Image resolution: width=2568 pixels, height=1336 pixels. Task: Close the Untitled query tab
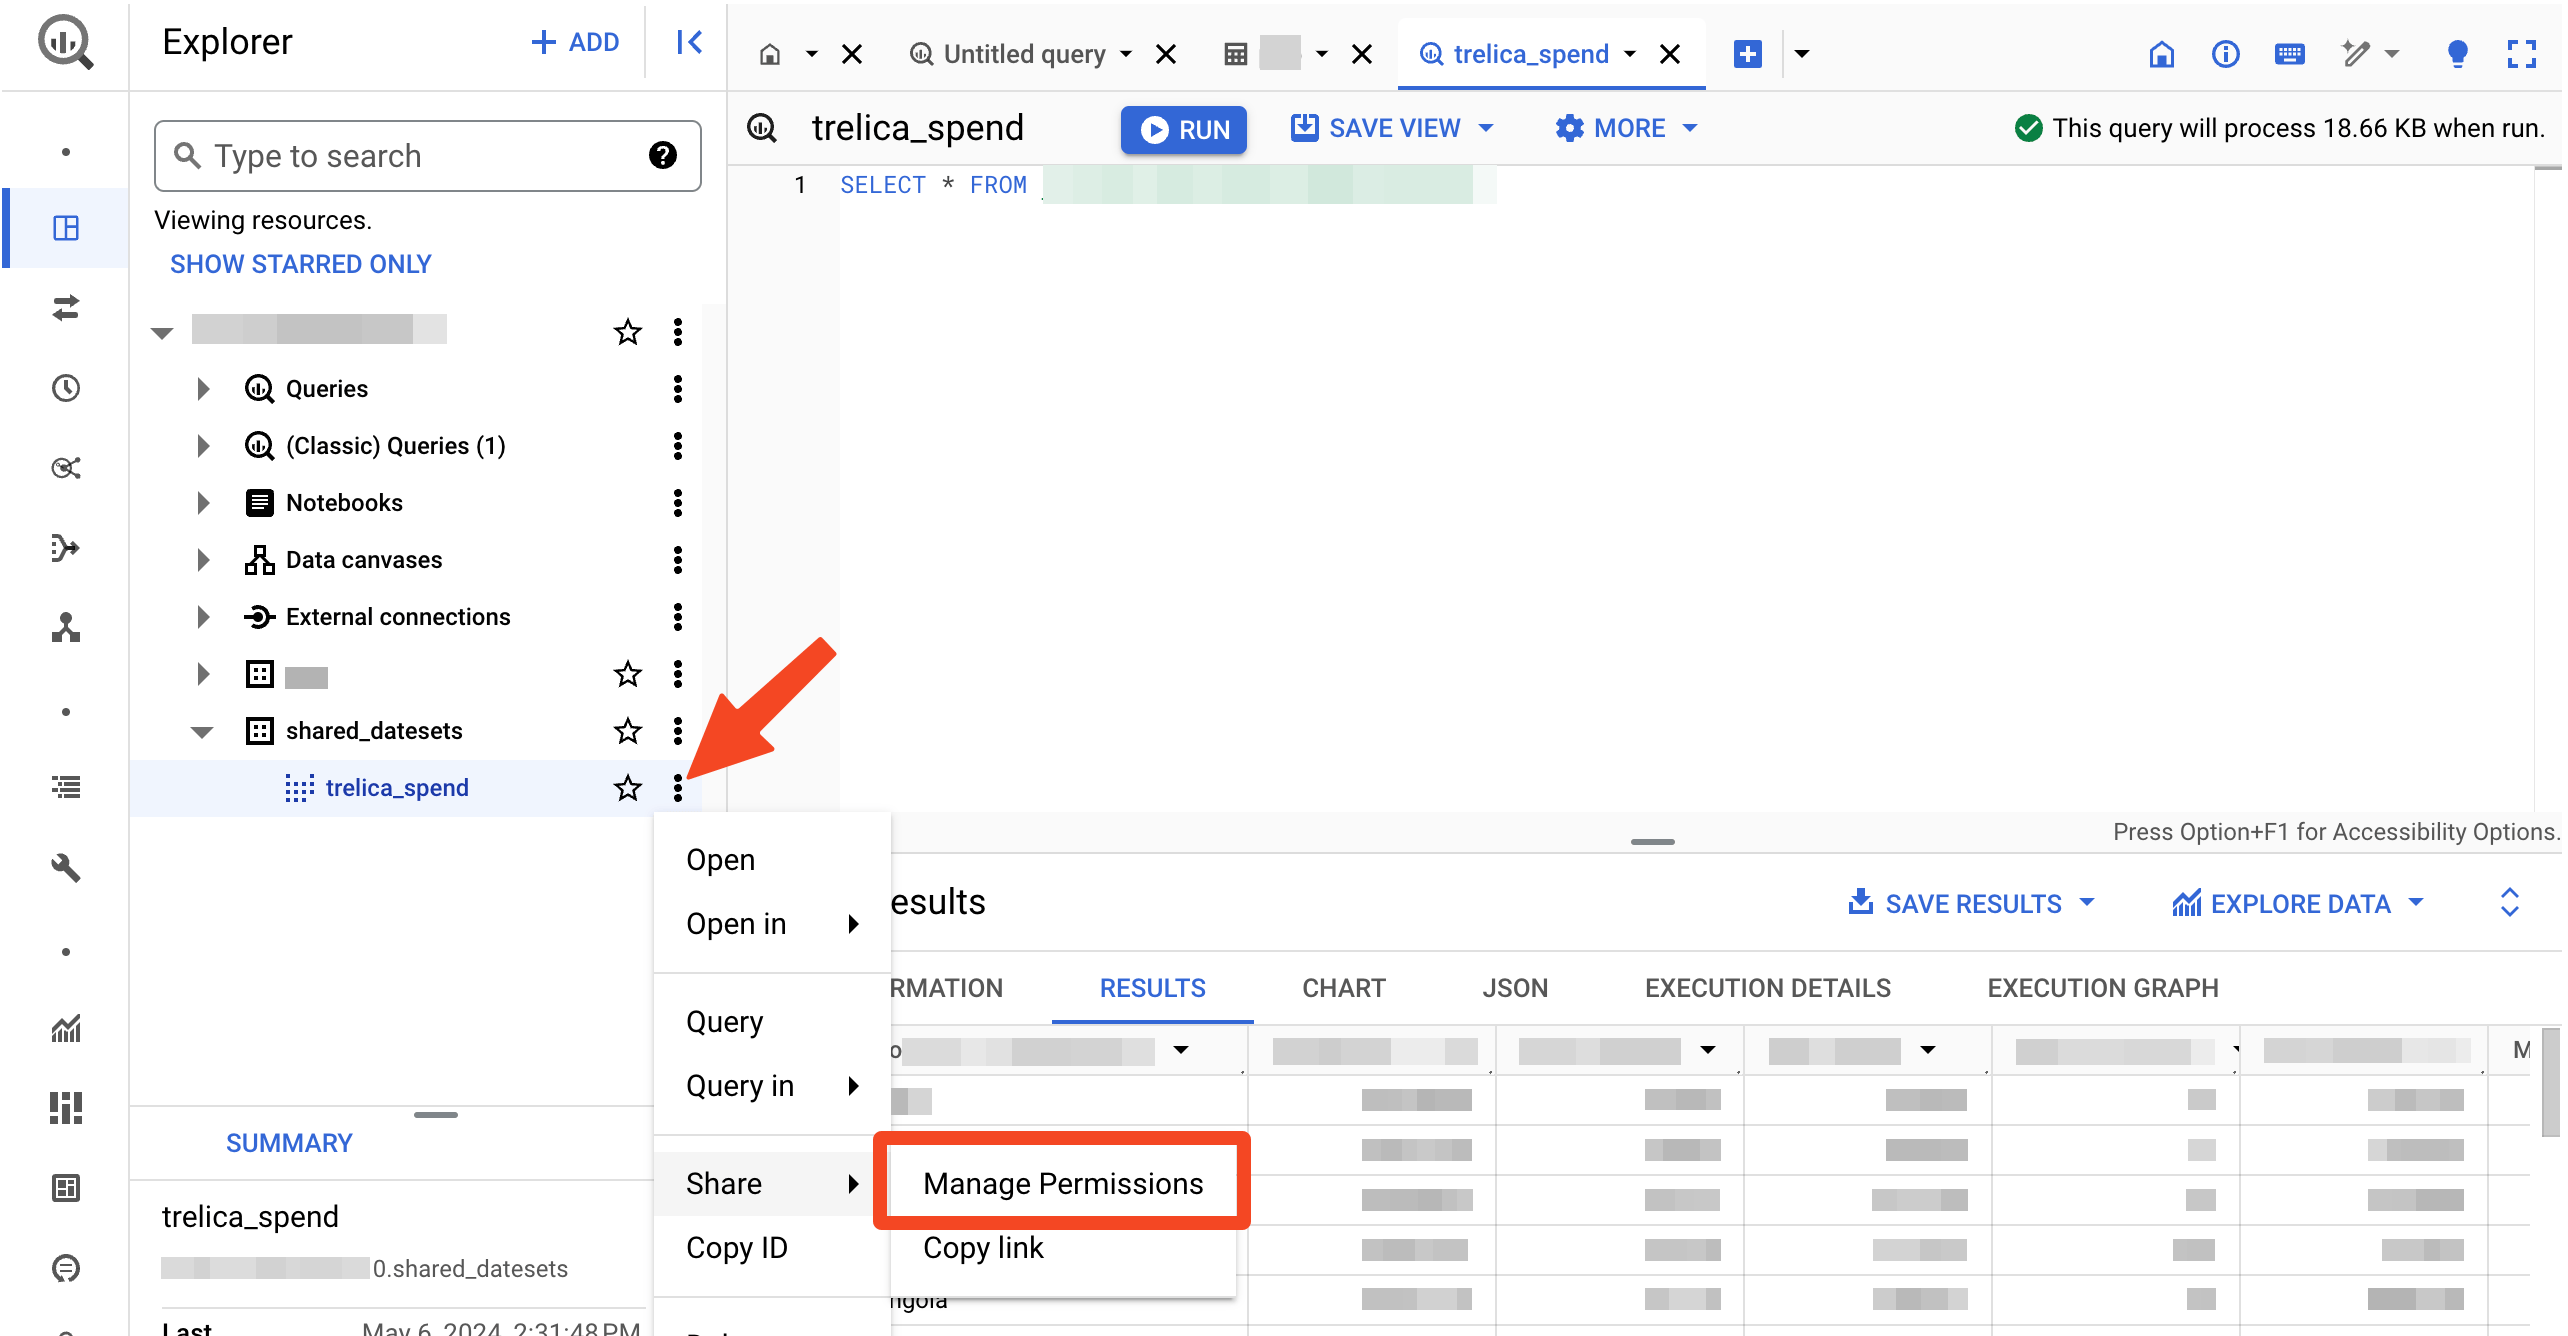[1166, 54]
